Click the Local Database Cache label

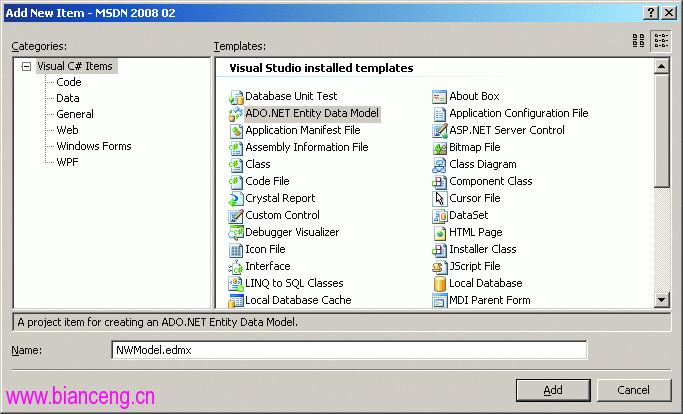click(298, 300)
